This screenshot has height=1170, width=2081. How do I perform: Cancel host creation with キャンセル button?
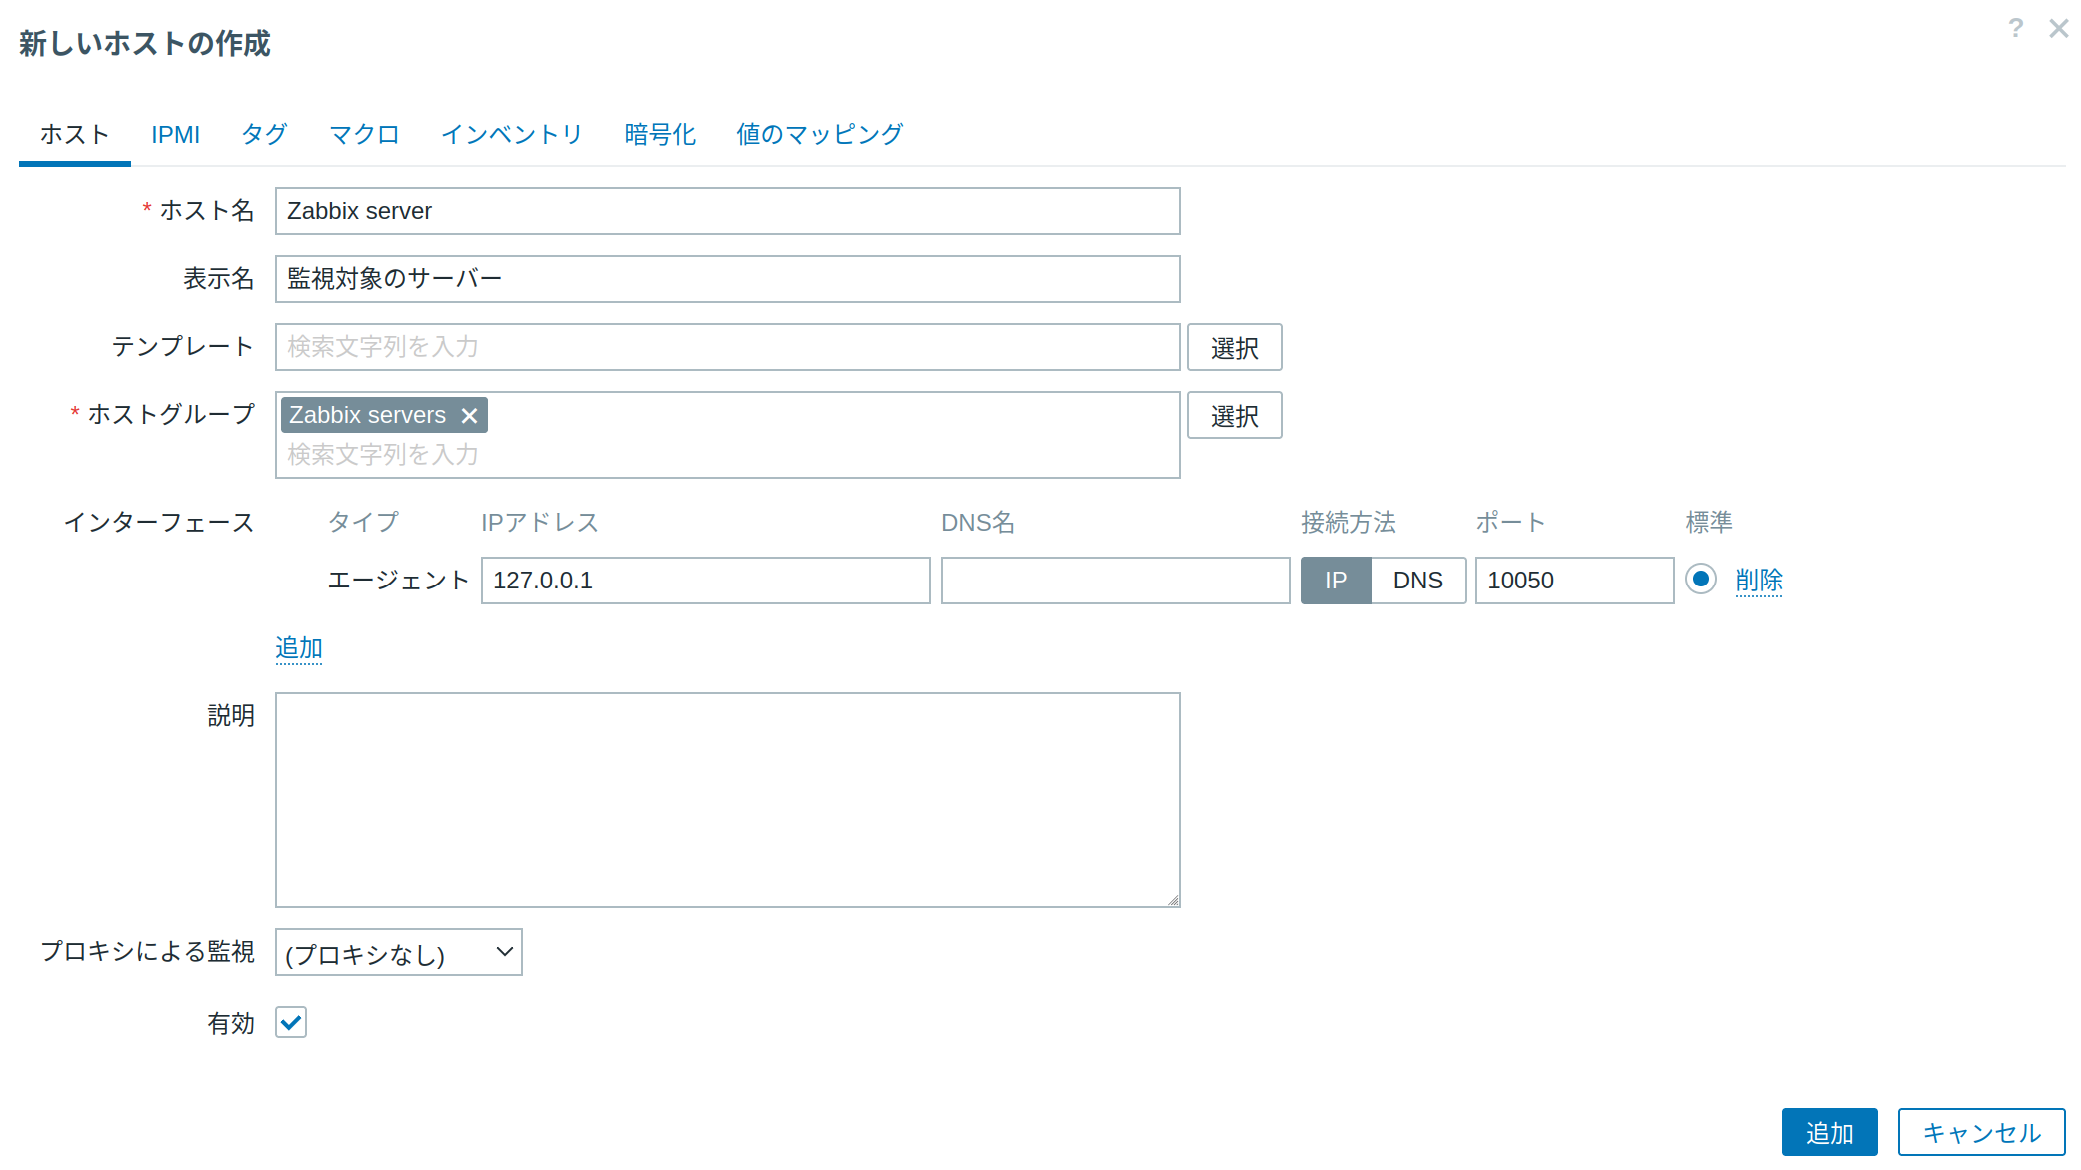[1980, 1132]
